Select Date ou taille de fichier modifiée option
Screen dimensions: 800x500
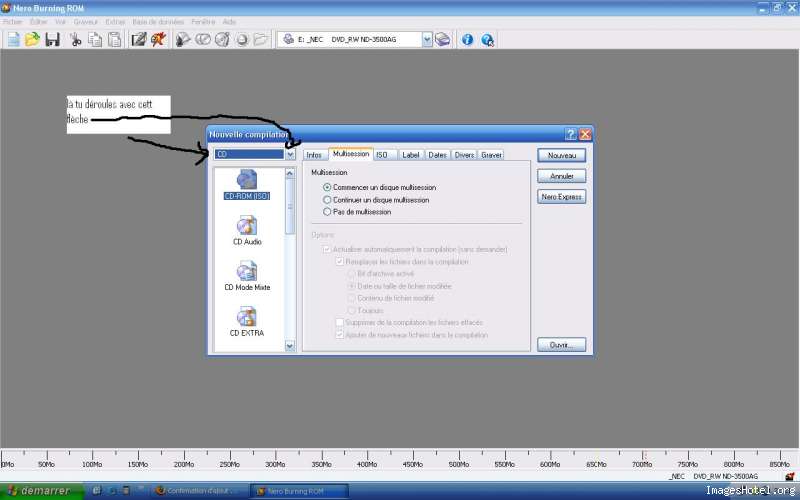(x=351, y=286)
